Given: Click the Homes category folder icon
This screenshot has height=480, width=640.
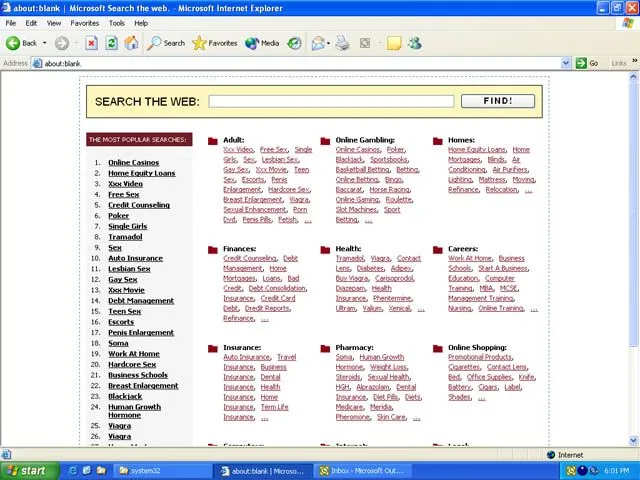Looking at the screenshot, I should point(438,141).
